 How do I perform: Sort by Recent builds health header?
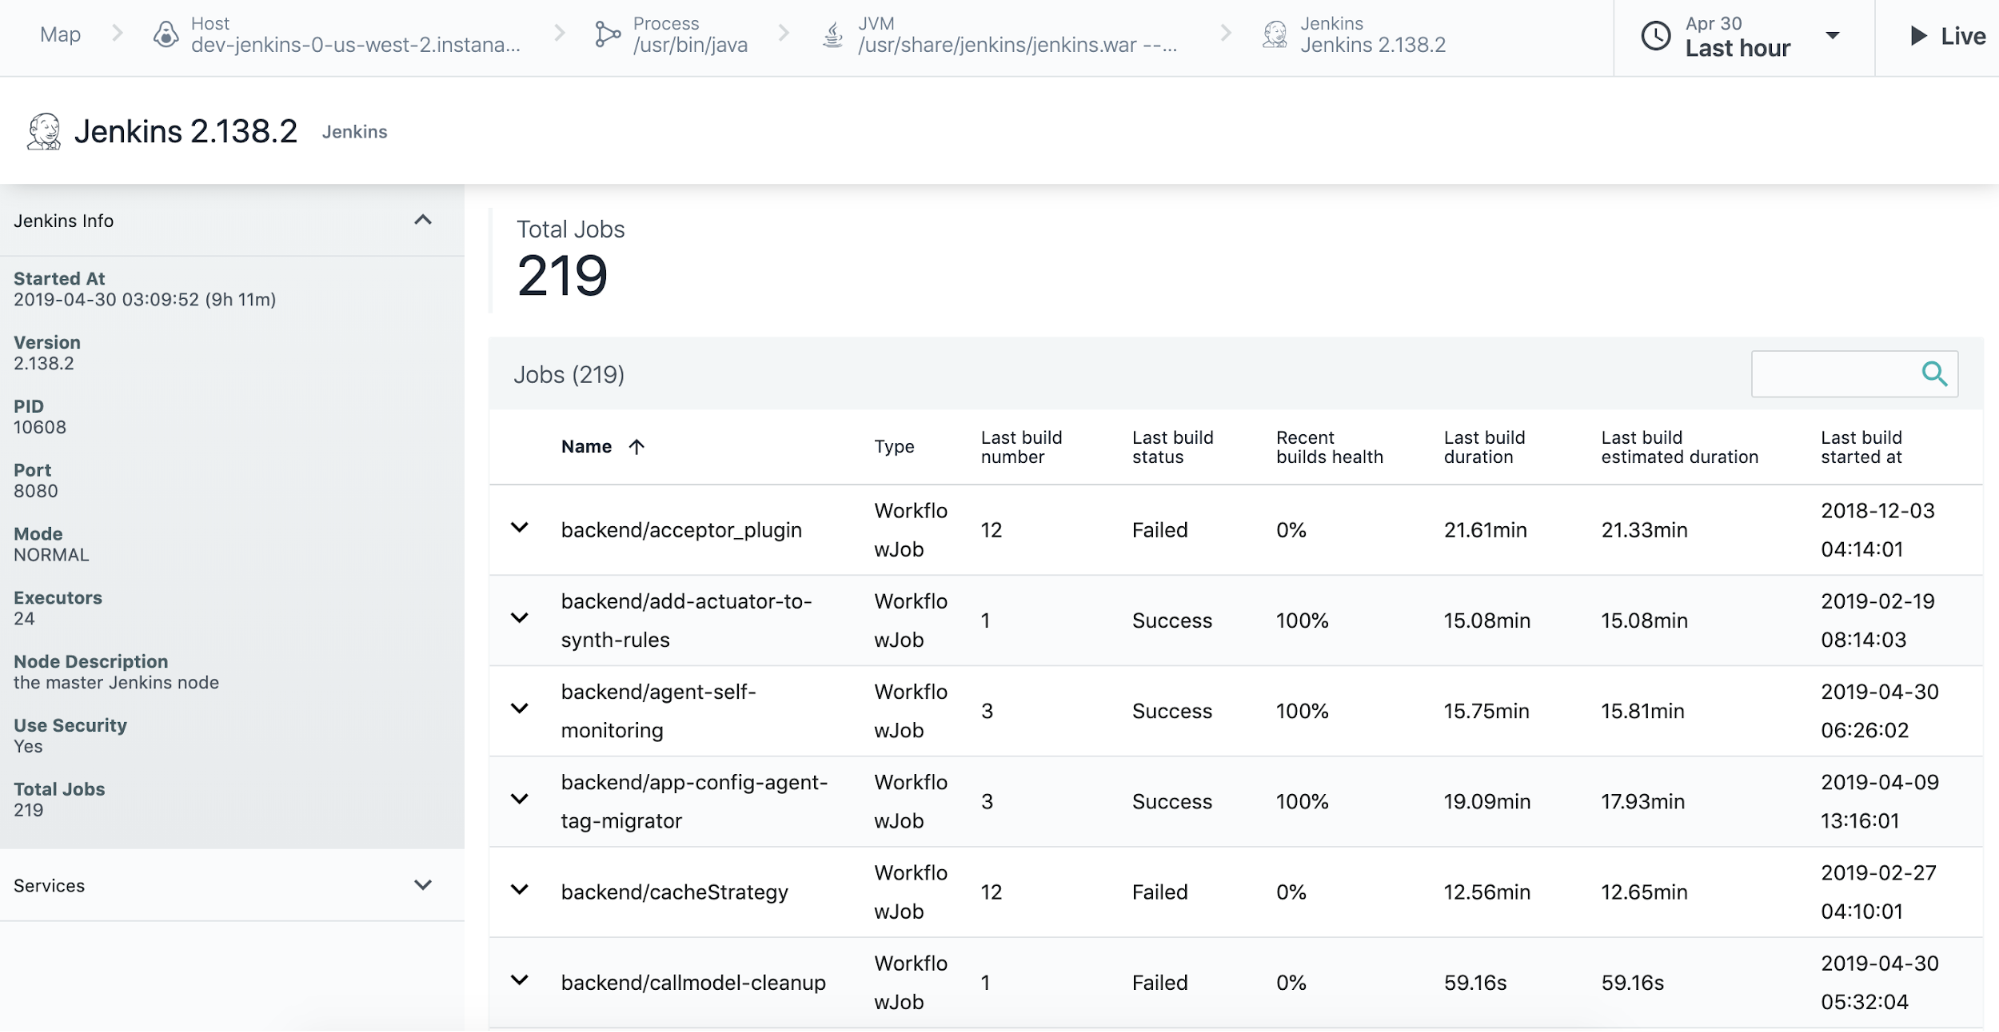coord(1329,447)
